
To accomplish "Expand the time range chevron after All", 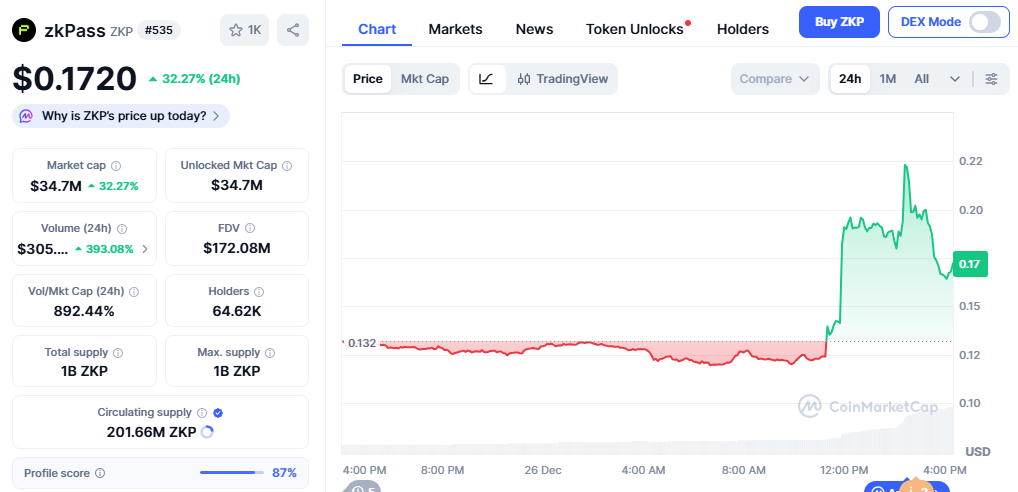I will coord(955,79).
